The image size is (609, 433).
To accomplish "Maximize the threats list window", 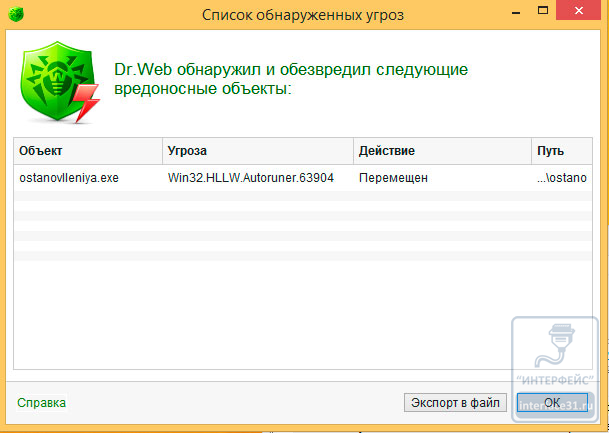I will (x=543, y=10).
